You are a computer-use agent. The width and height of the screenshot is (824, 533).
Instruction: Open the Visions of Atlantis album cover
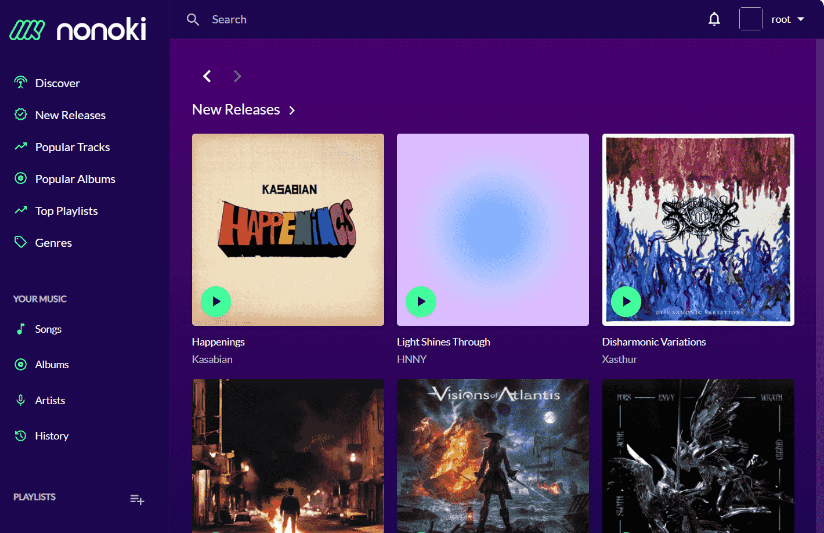pyautogui.click(x=493, y=455)
